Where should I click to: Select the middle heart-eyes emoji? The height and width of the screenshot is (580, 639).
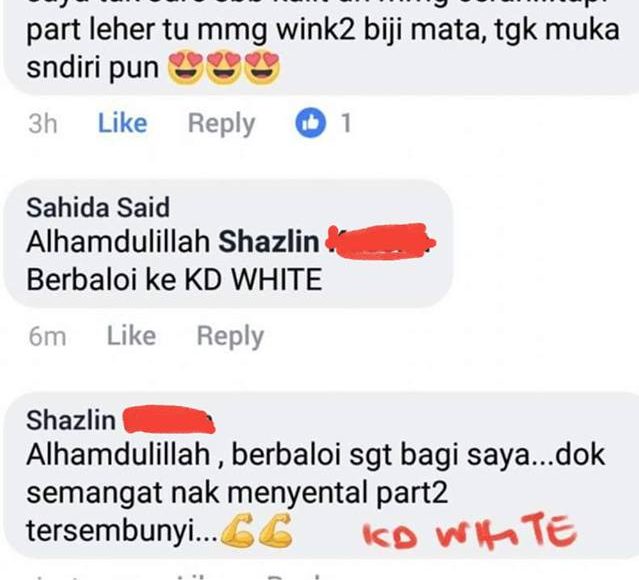[224, 67]
